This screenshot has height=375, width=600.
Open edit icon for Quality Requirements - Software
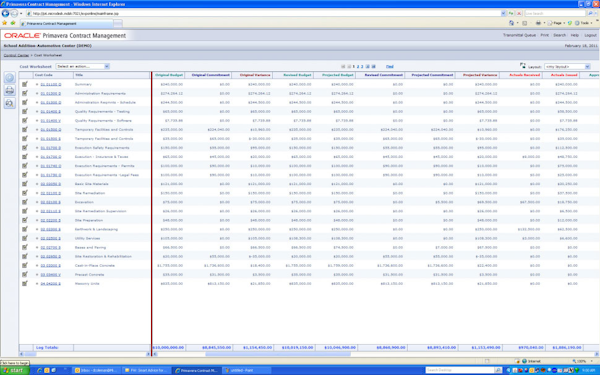click(x=25, y=120)
